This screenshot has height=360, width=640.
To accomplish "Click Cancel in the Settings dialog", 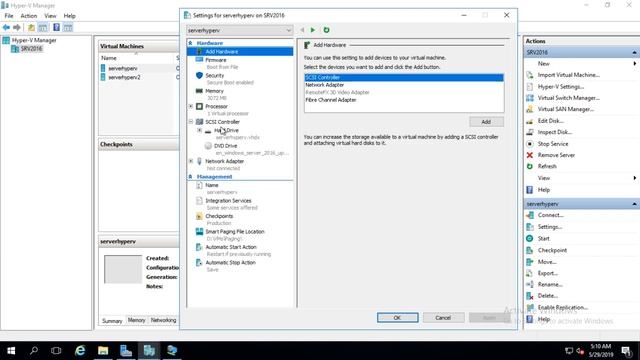I will coord(443,318).
